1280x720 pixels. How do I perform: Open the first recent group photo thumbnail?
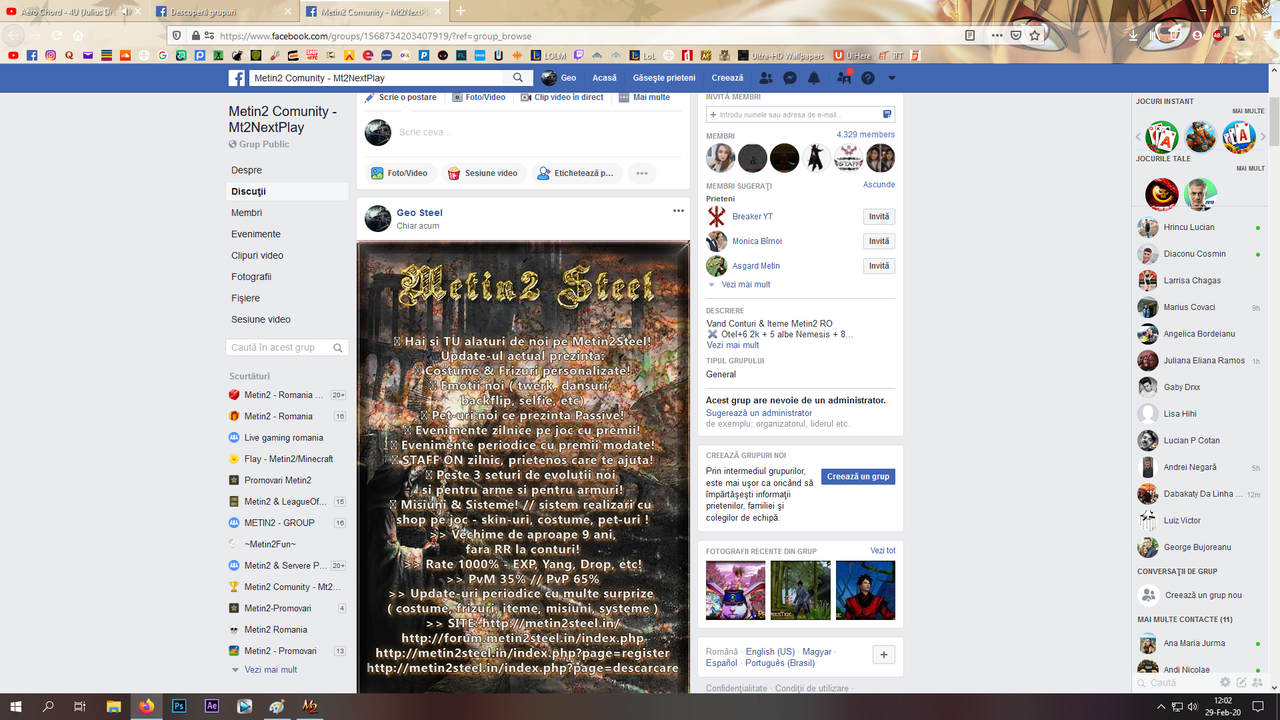[x=736, y=590]
